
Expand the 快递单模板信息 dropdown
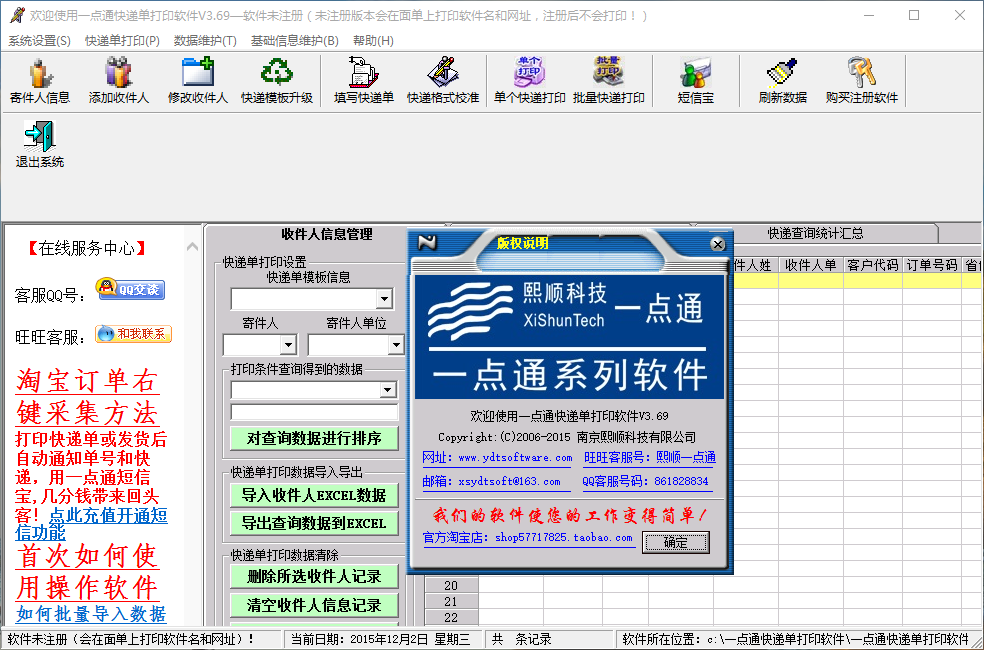(385, 299)
